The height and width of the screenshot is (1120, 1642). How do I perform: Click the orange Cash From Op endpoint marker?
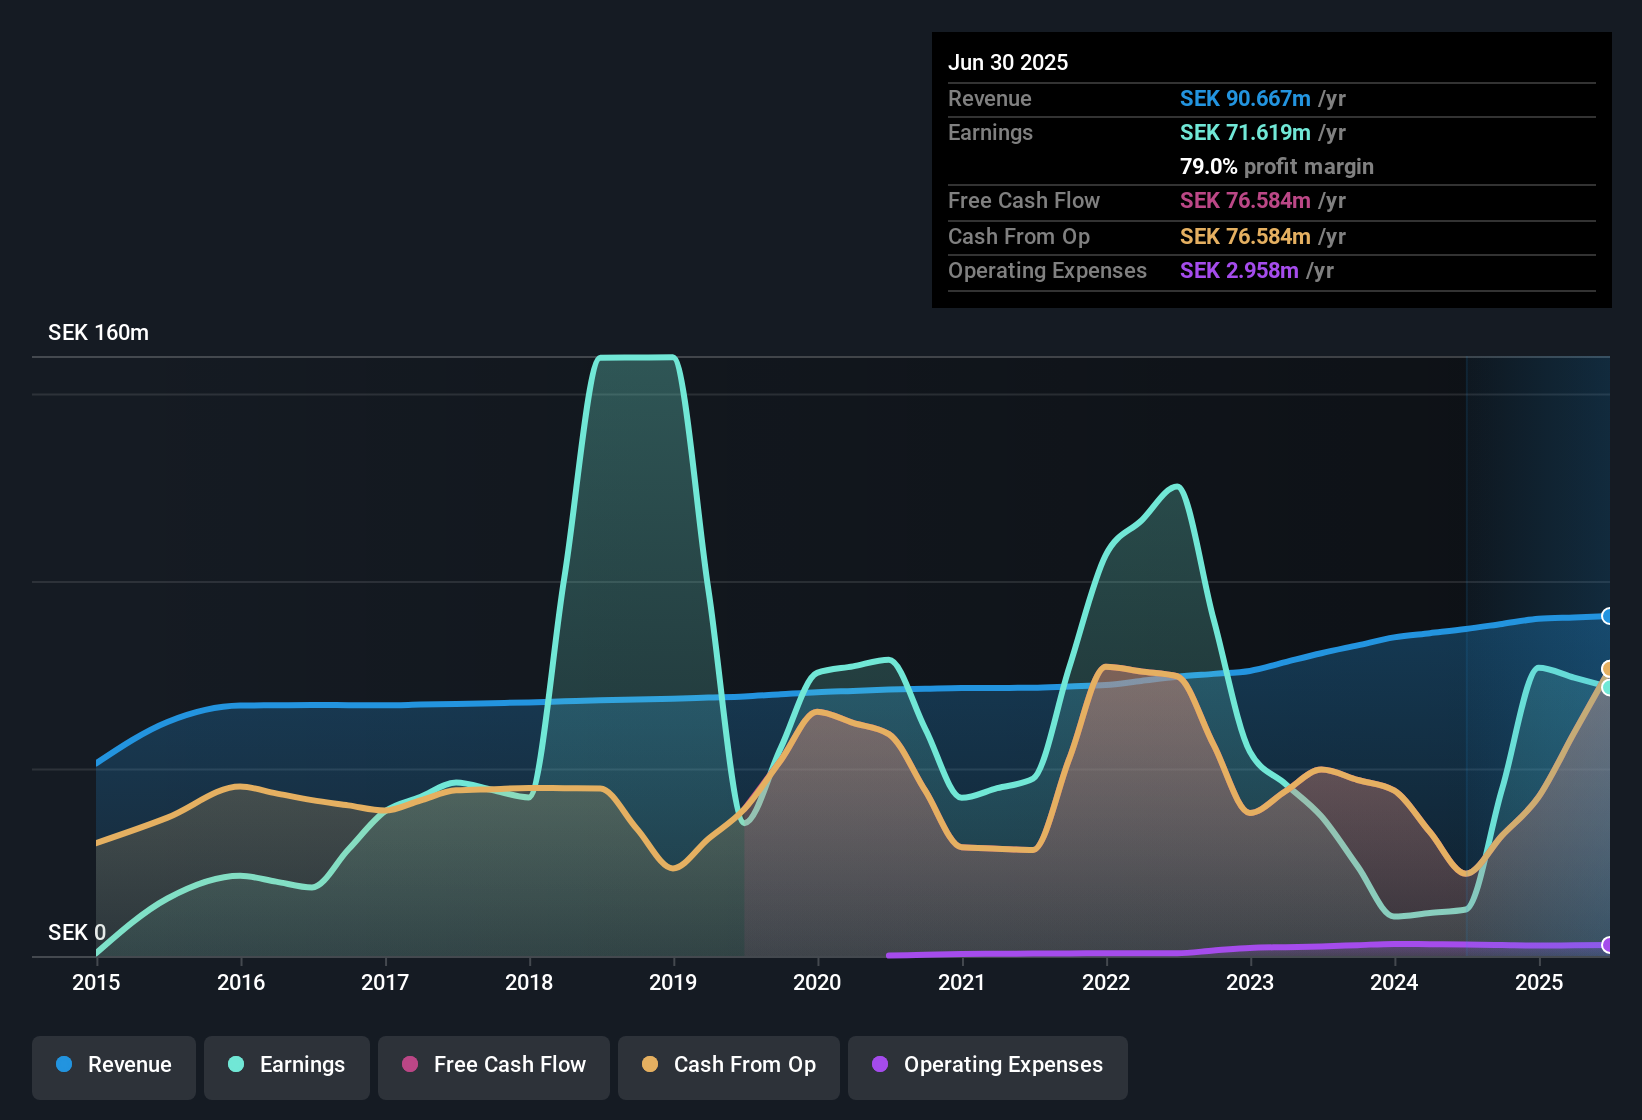1608,669
